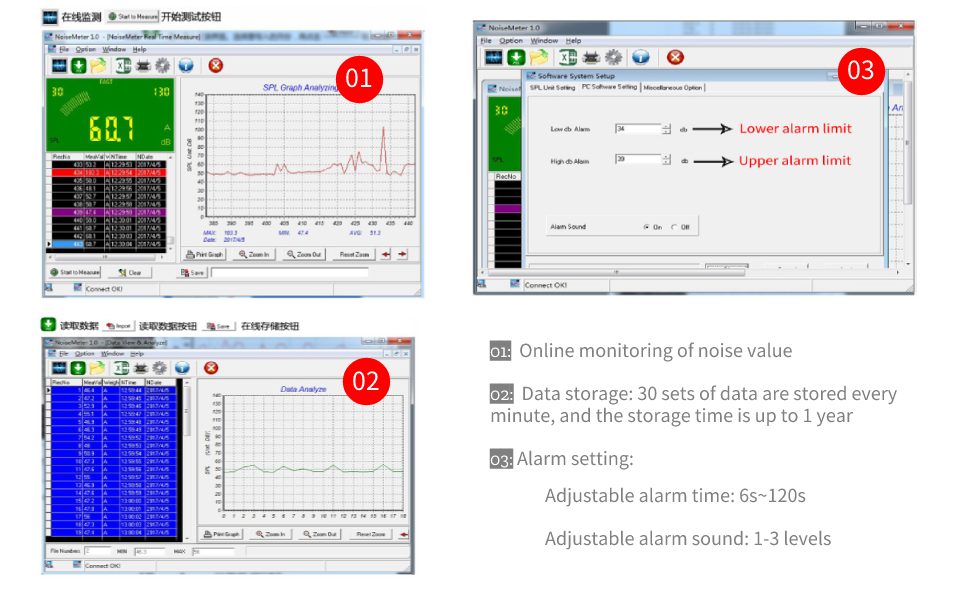The height and width of the screenshot is (600, 970).
Task: Switch to the SPL Unit Setting tab
Action: [552, 88]
